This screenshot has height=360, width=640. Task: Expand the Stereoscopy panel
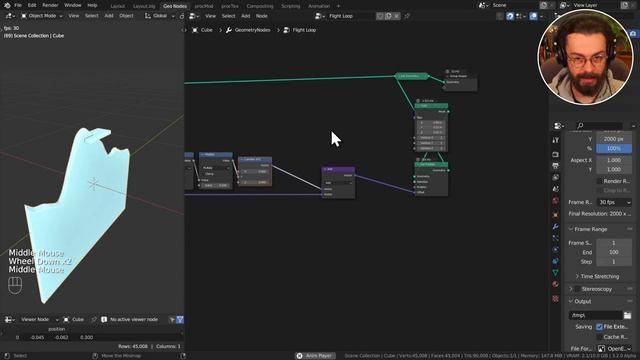pos(571,289)
